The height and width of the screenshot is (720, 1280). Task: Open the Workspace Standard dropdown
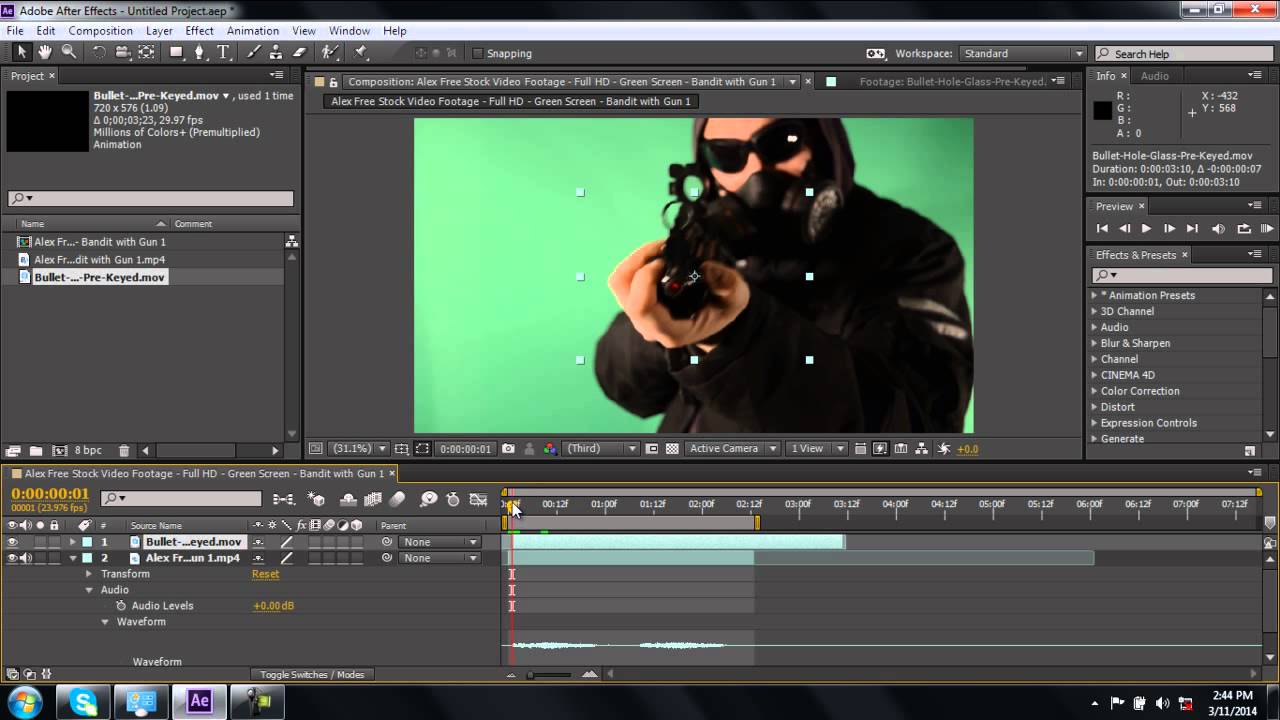(x=1023, y=54)
